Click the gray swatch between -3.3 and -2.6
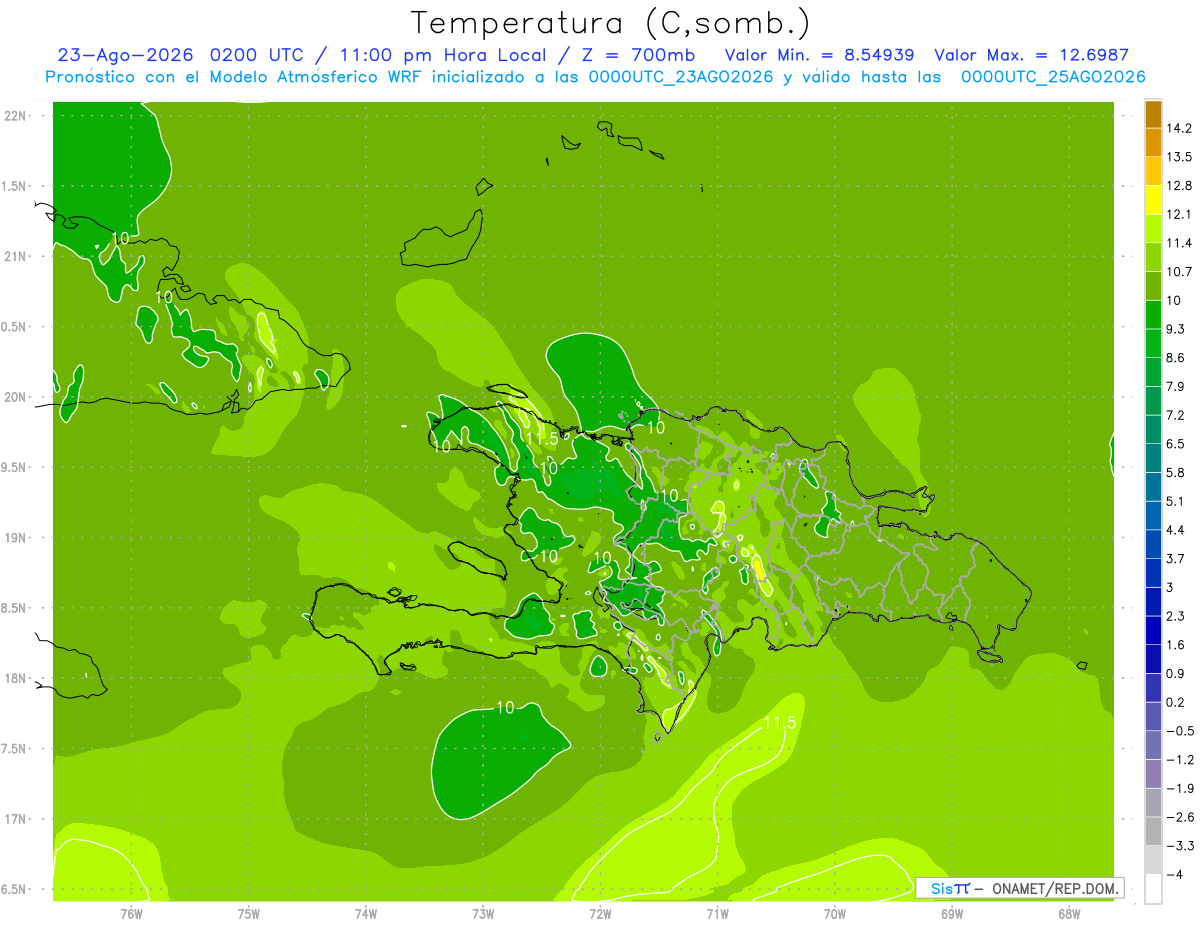Image resolution: width=1200 pixels, height=927 pixels. [1153, 831]
